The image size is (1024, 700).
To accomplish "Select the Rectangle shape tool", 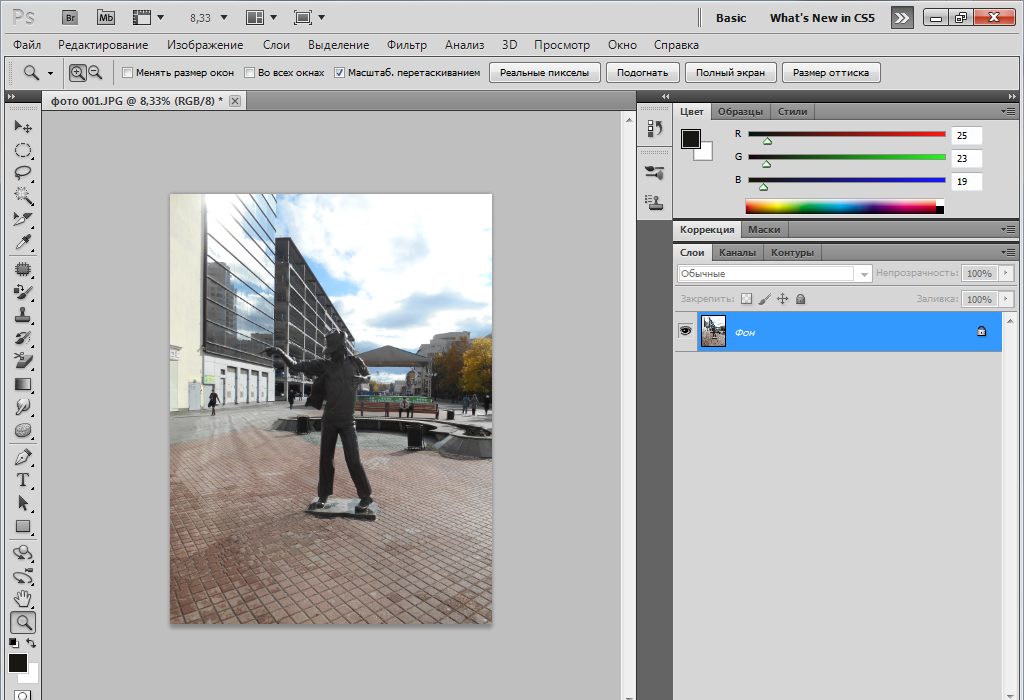I will tap(23, 526).
